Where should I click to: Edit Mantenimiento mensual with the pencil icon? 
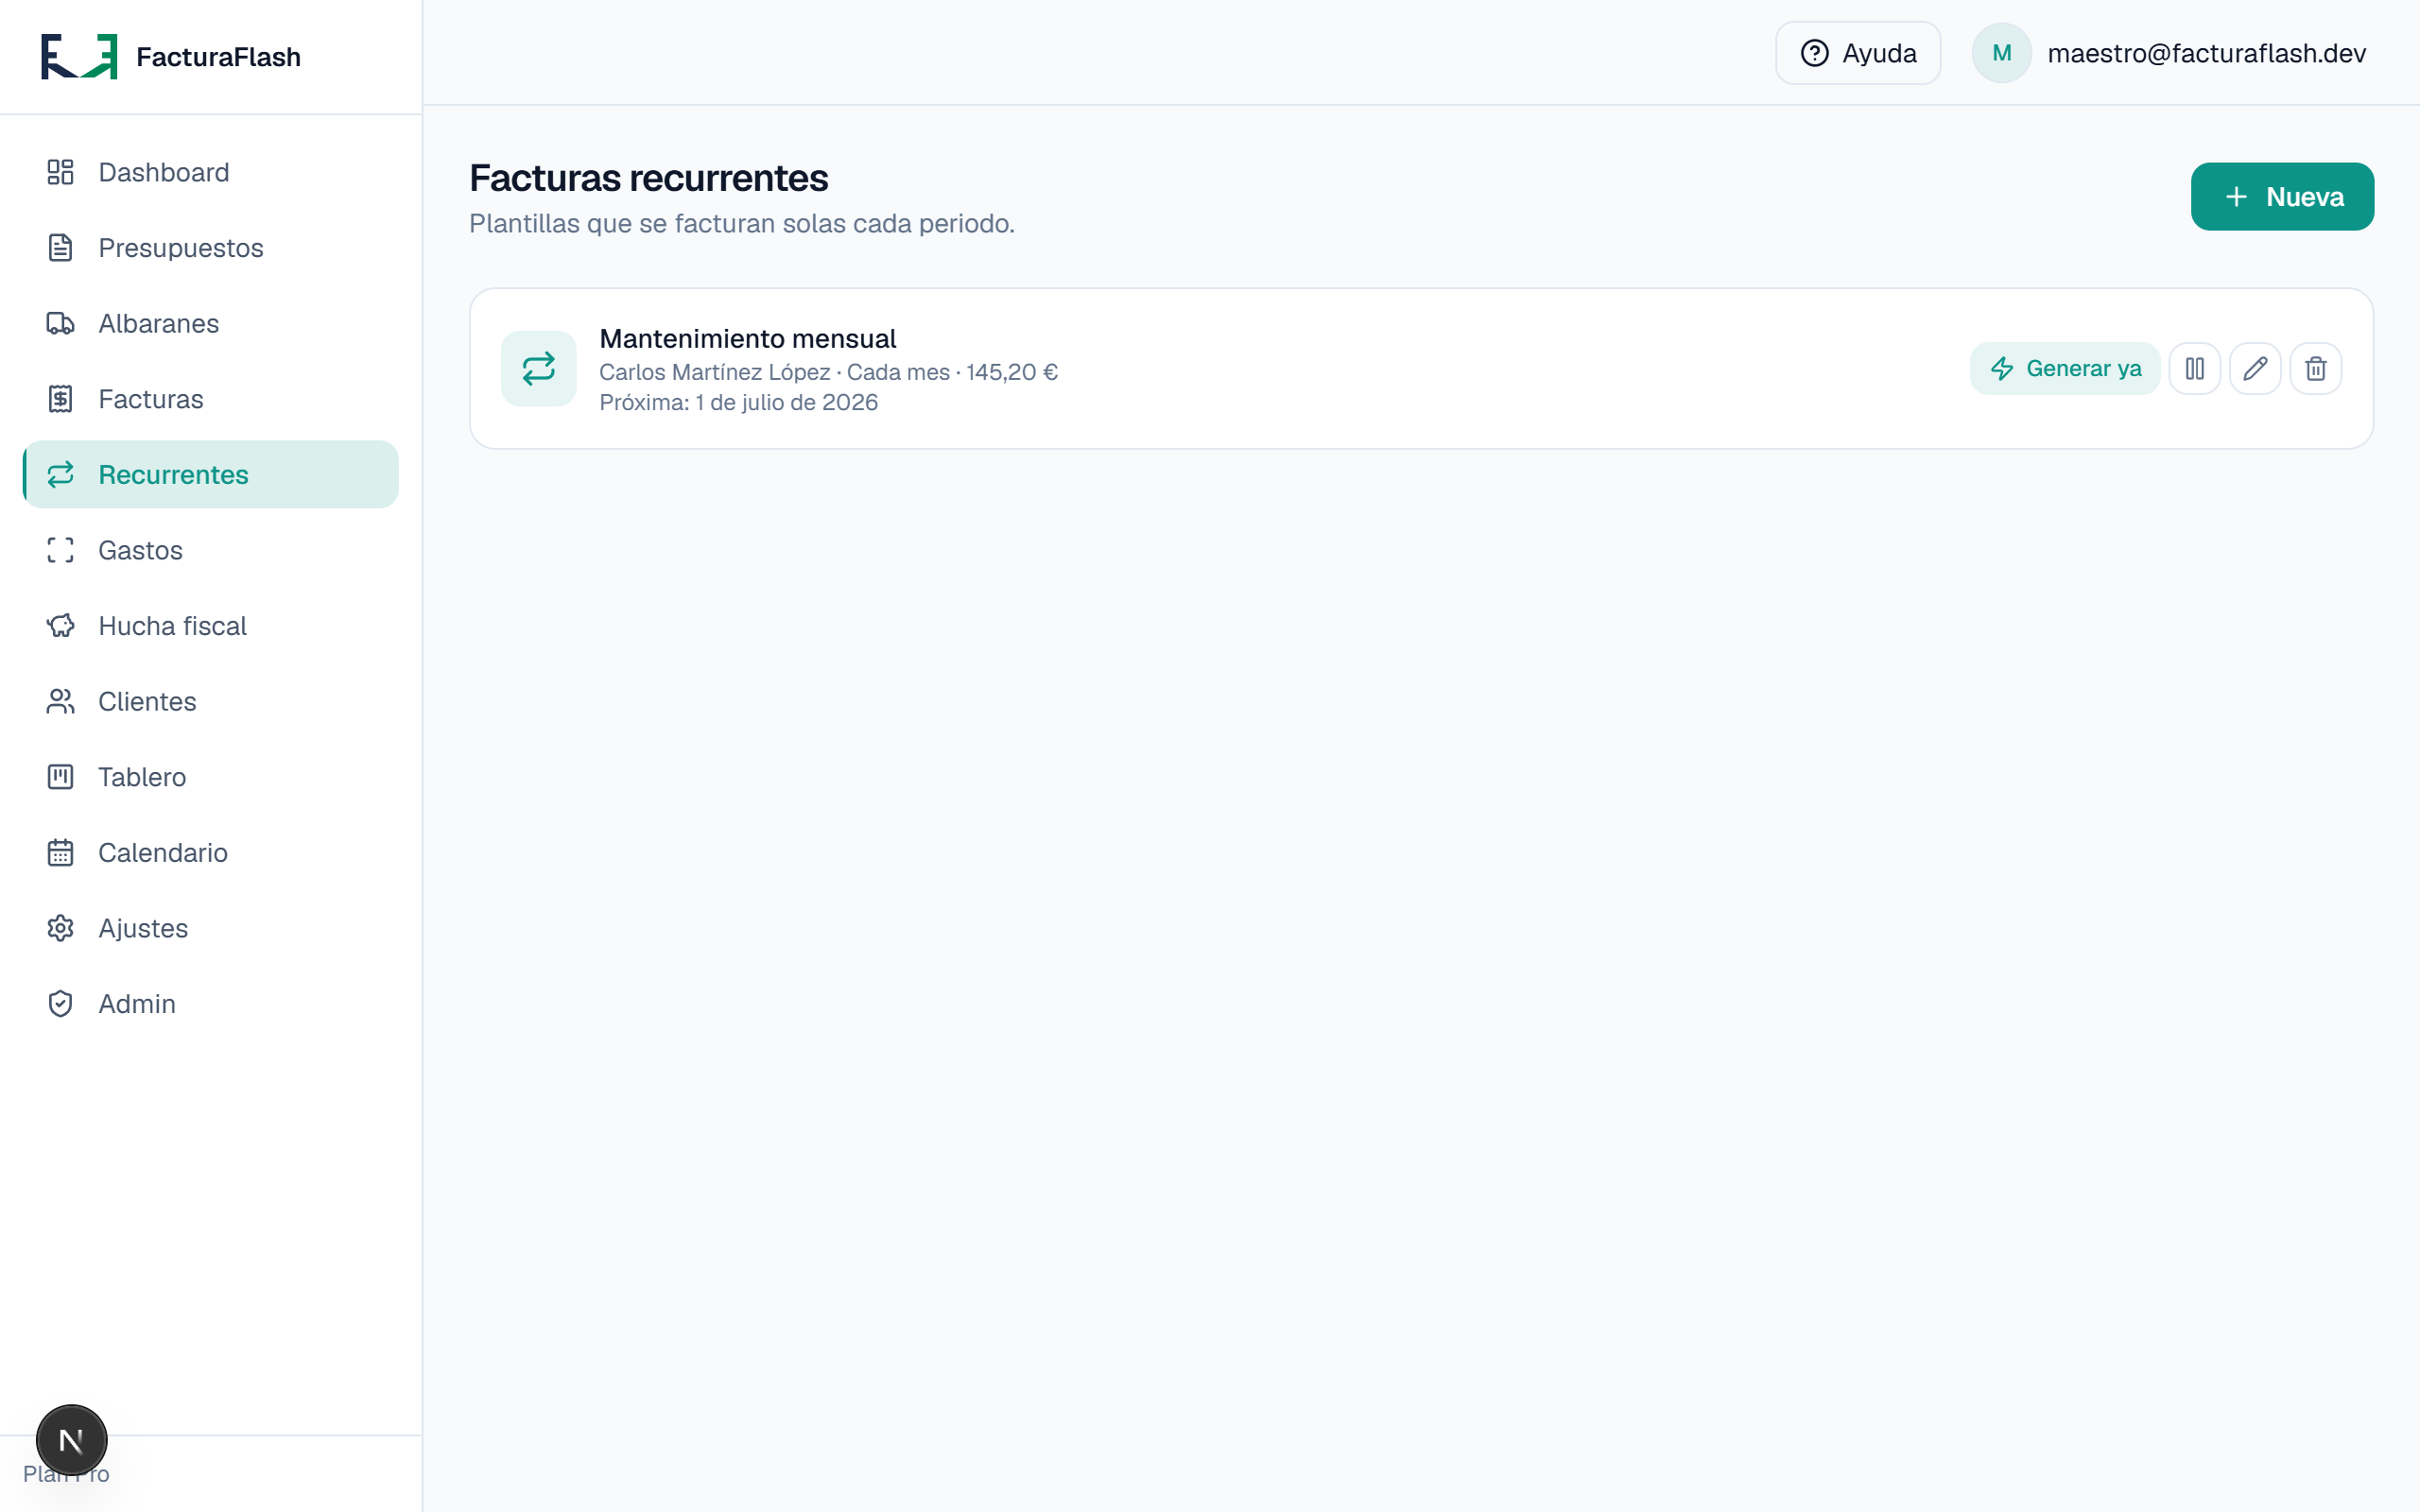(x=2255, y=369)
